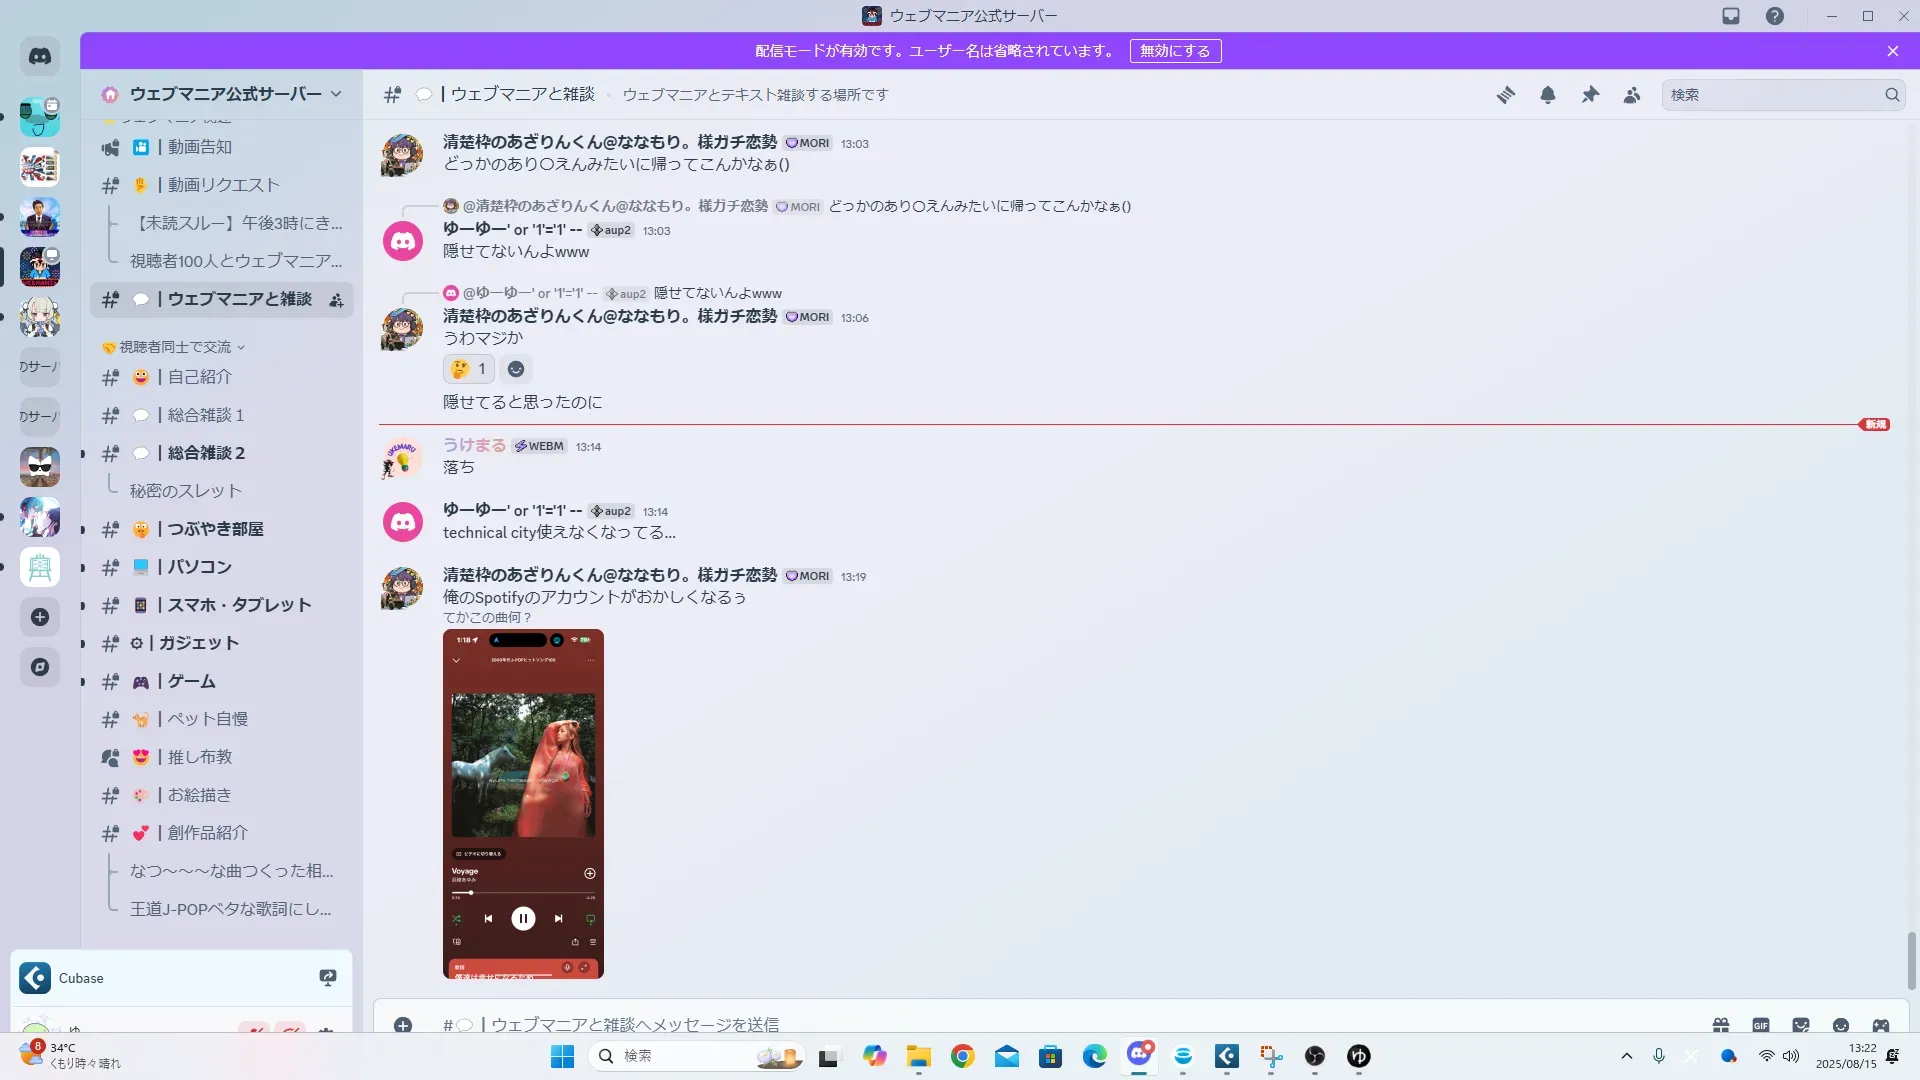Screen dimensions: 1920x1080
Task: Click the 検索 search field
Action: tap(1772, 95)
